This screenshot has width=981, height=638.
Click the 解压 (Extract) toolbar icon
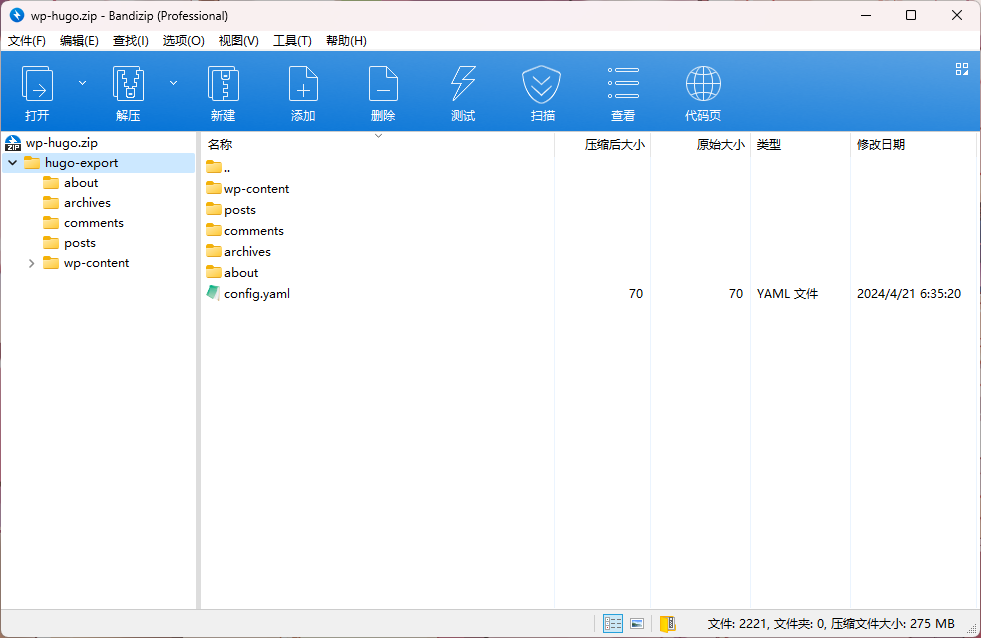(128, 86)
